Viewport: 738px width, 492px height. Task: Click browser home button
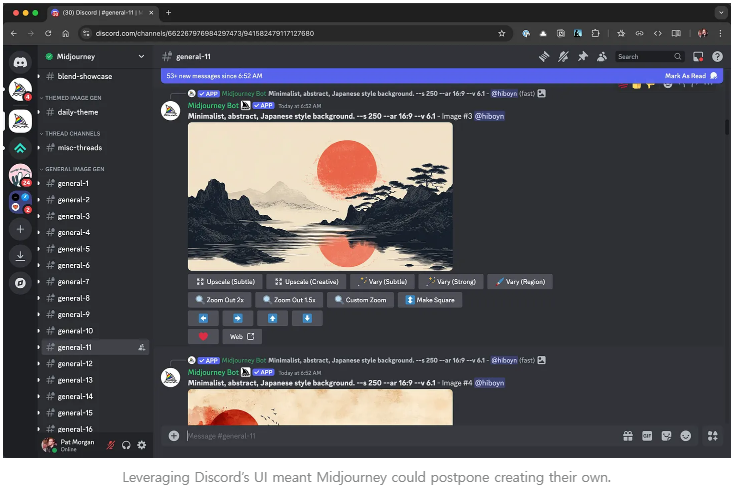click(65, 33)
